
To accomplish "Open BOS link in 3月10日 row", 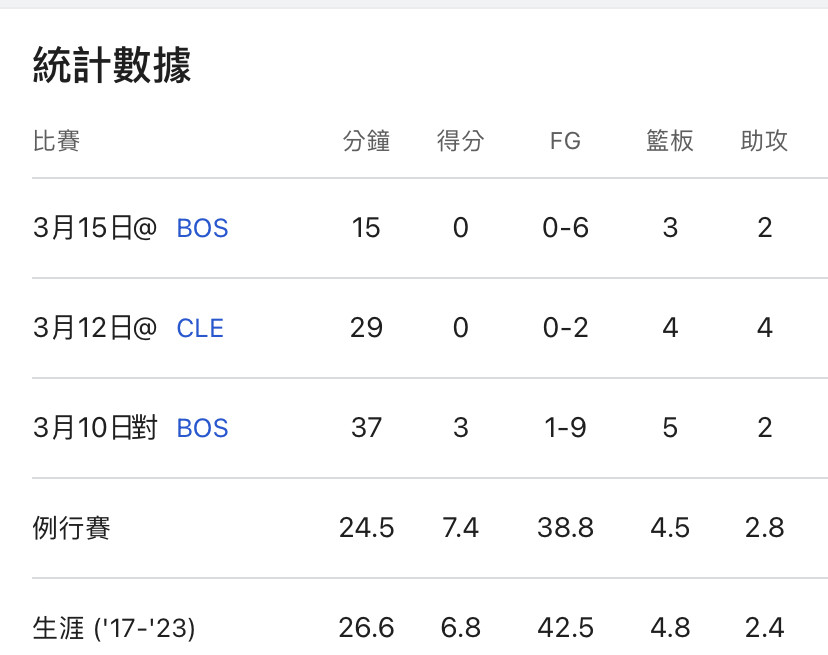I will point(202,428).
